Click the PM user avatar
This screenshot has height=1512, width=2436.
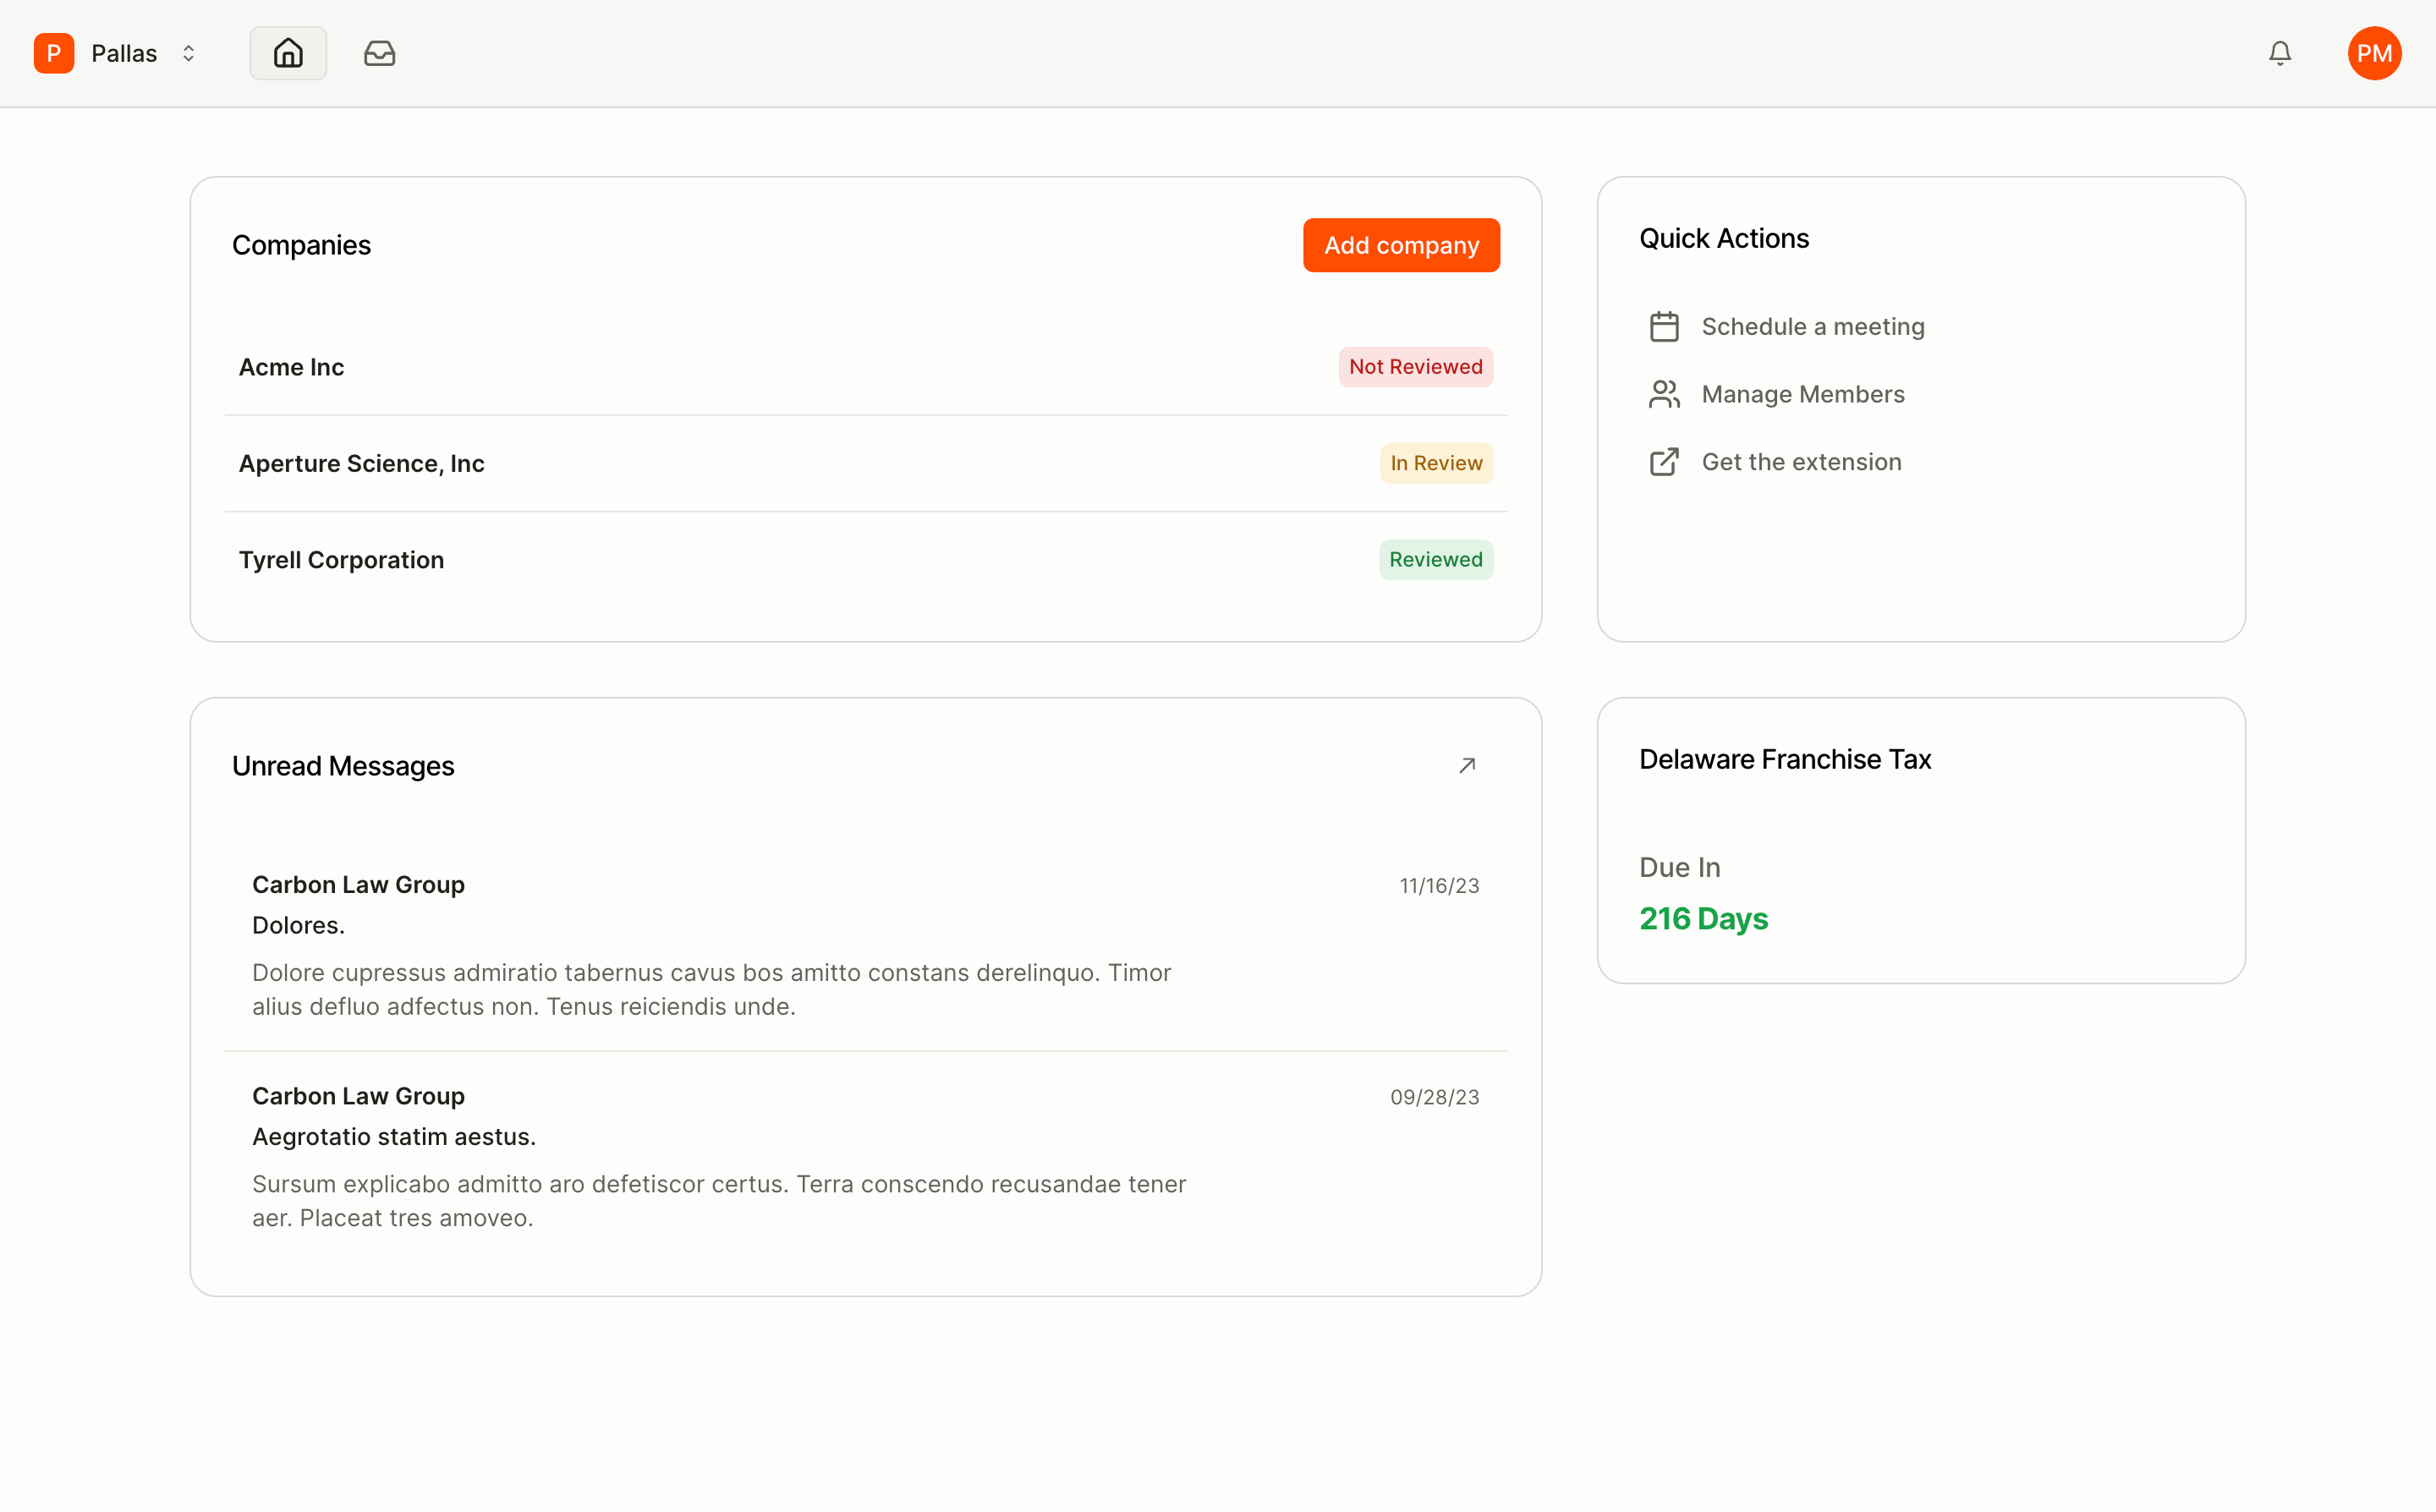(2374, 53)
